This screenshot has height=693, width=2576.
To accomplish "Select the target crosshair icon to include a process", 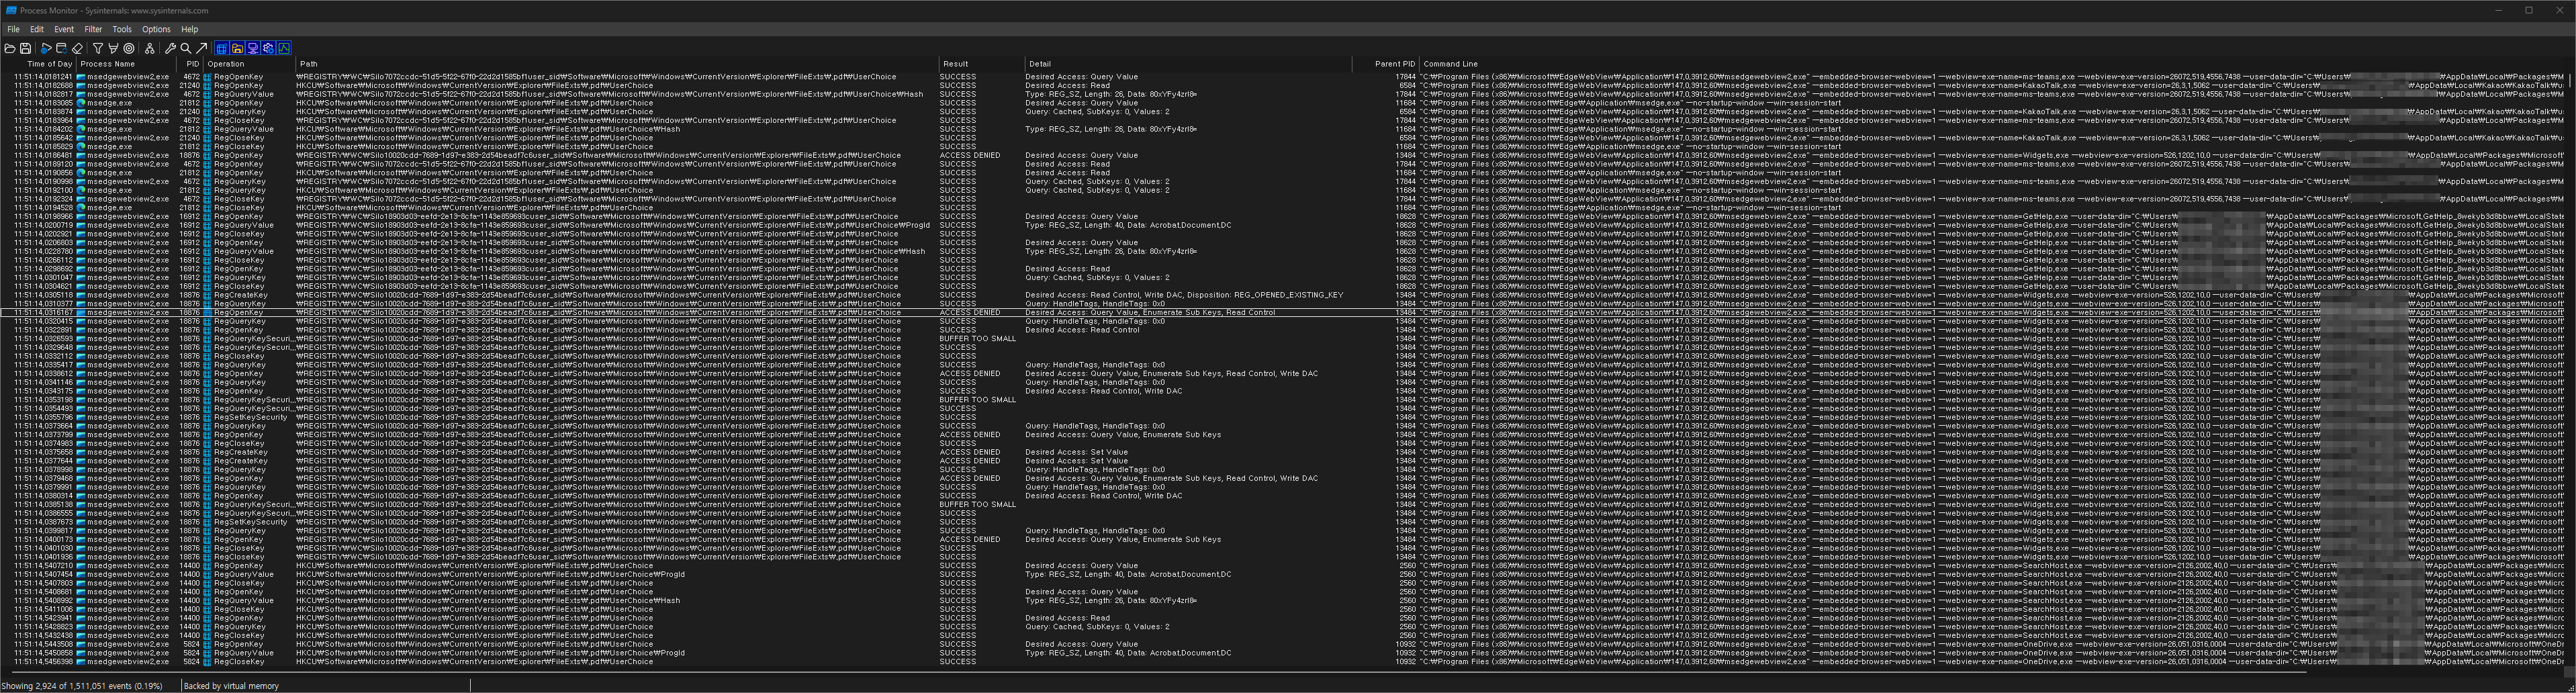I will pyautogui.click(x=129, y=48).
